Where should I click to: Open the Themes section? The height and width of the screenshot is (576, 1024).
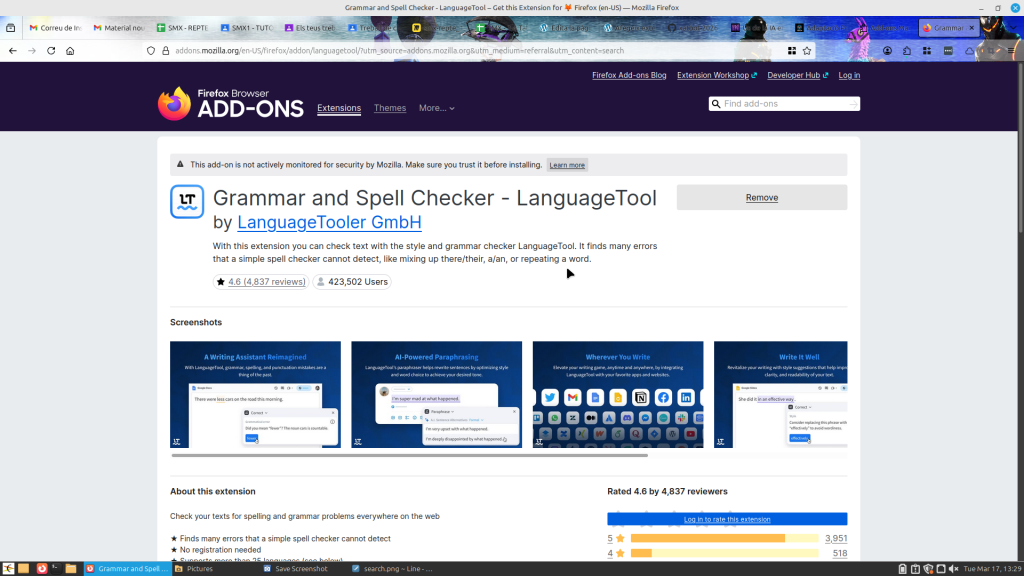tap(390, 108)
